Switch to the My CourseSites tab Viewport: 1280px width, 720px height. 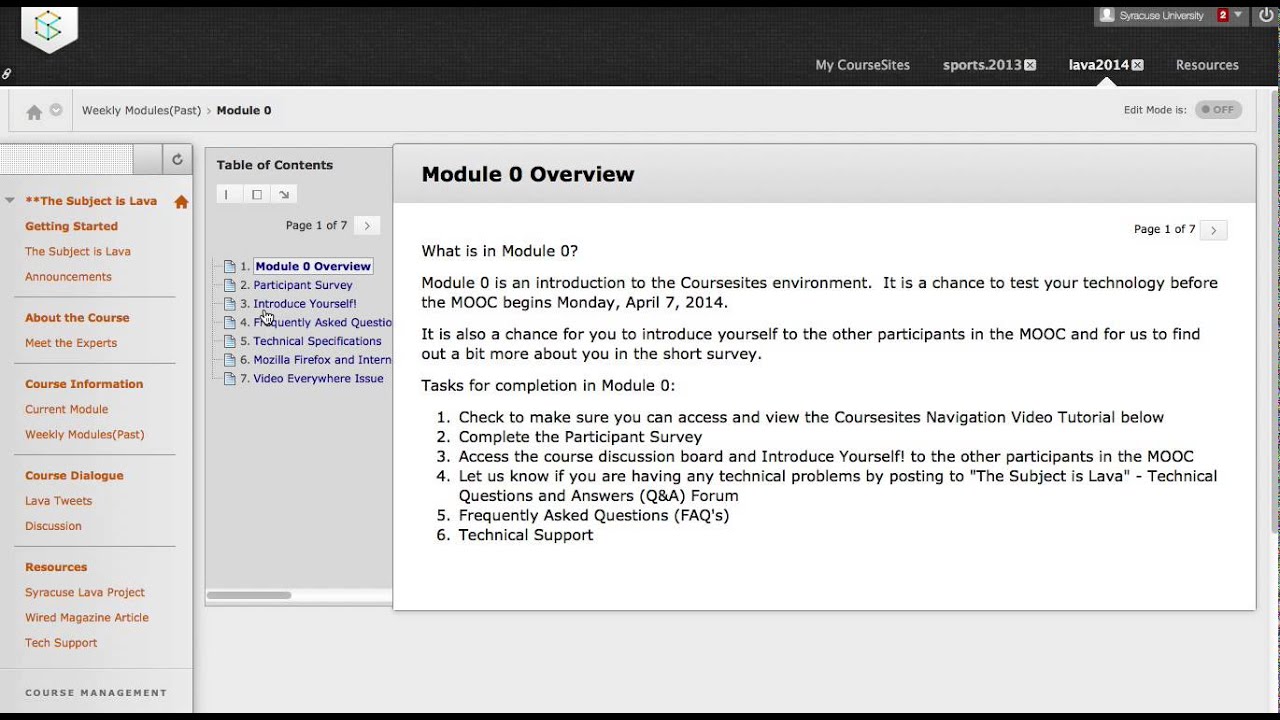click(863, 65)
